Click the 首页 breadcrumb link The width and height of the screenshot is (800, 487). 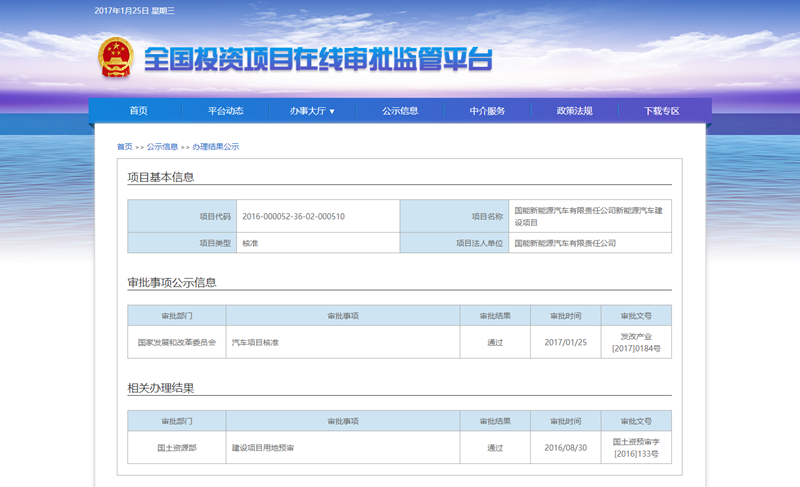click(x=124, y=147)
